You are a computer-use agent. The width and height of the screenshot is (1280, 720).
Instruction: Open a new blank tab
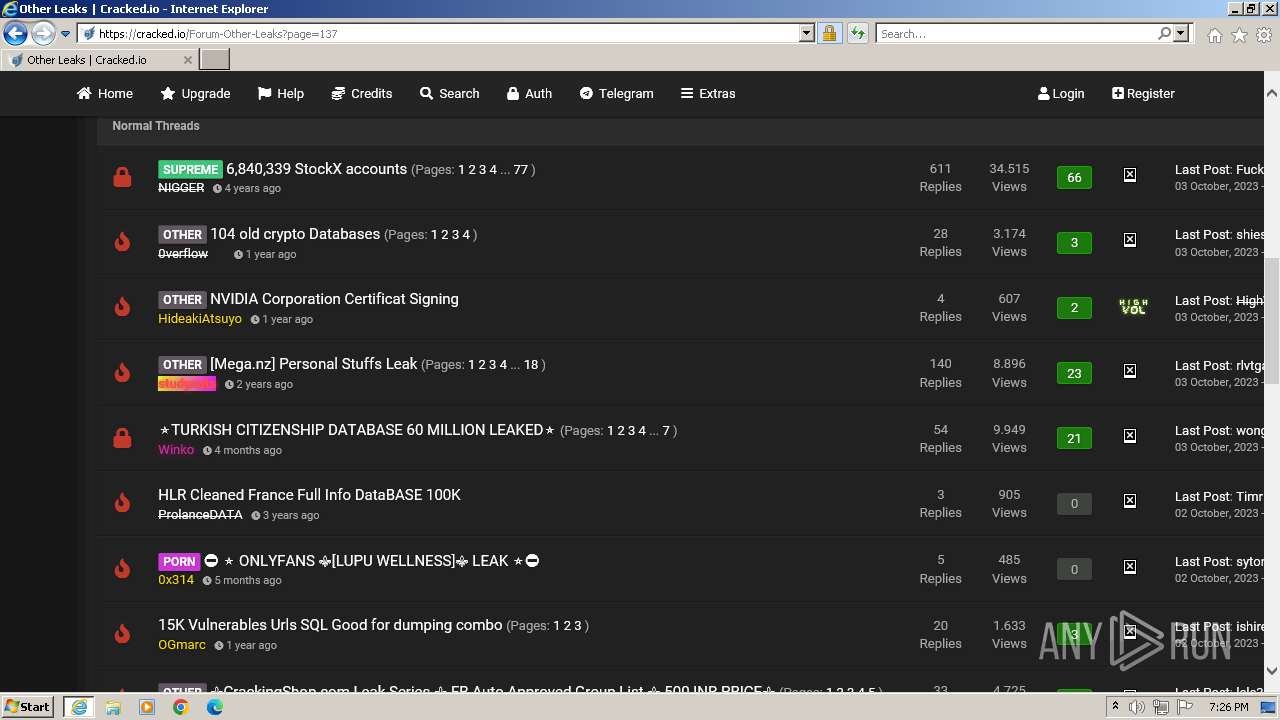point(214,60)
